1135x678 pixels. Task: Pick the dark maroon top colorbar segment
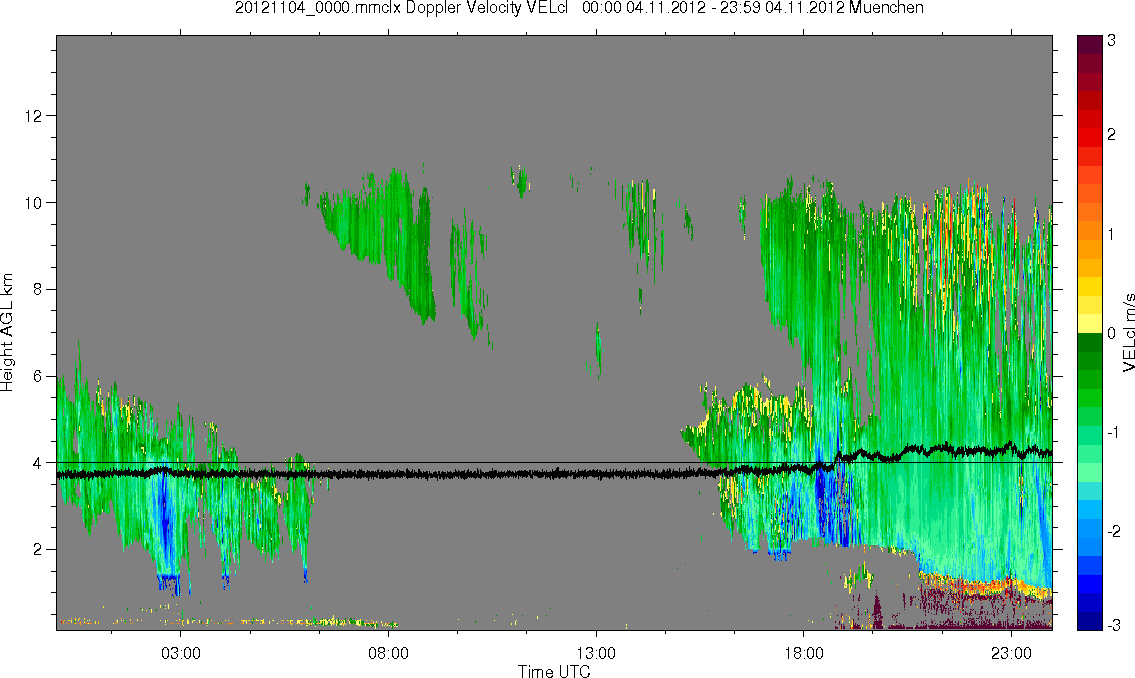1089,44
